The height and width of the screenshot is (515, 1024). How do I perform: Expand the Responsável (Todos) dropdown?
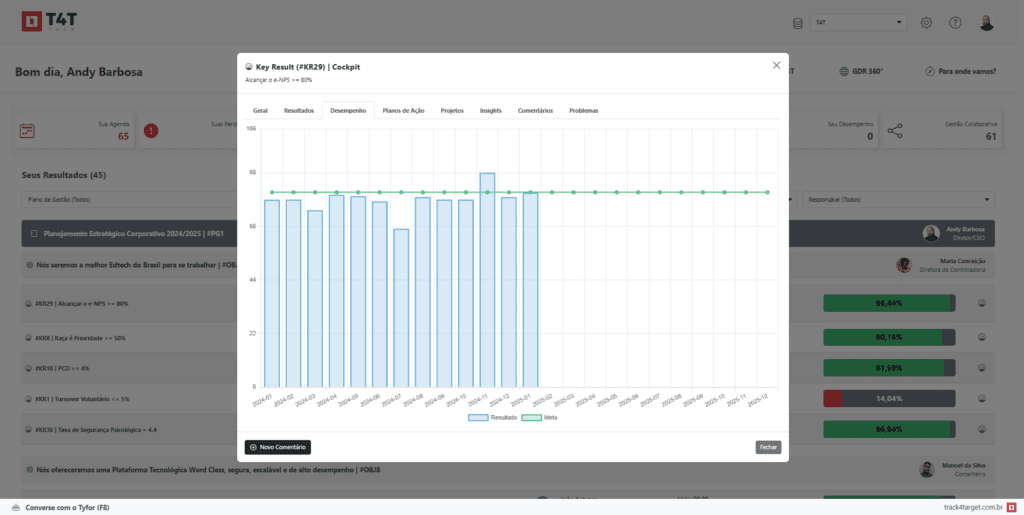(899, 200)
